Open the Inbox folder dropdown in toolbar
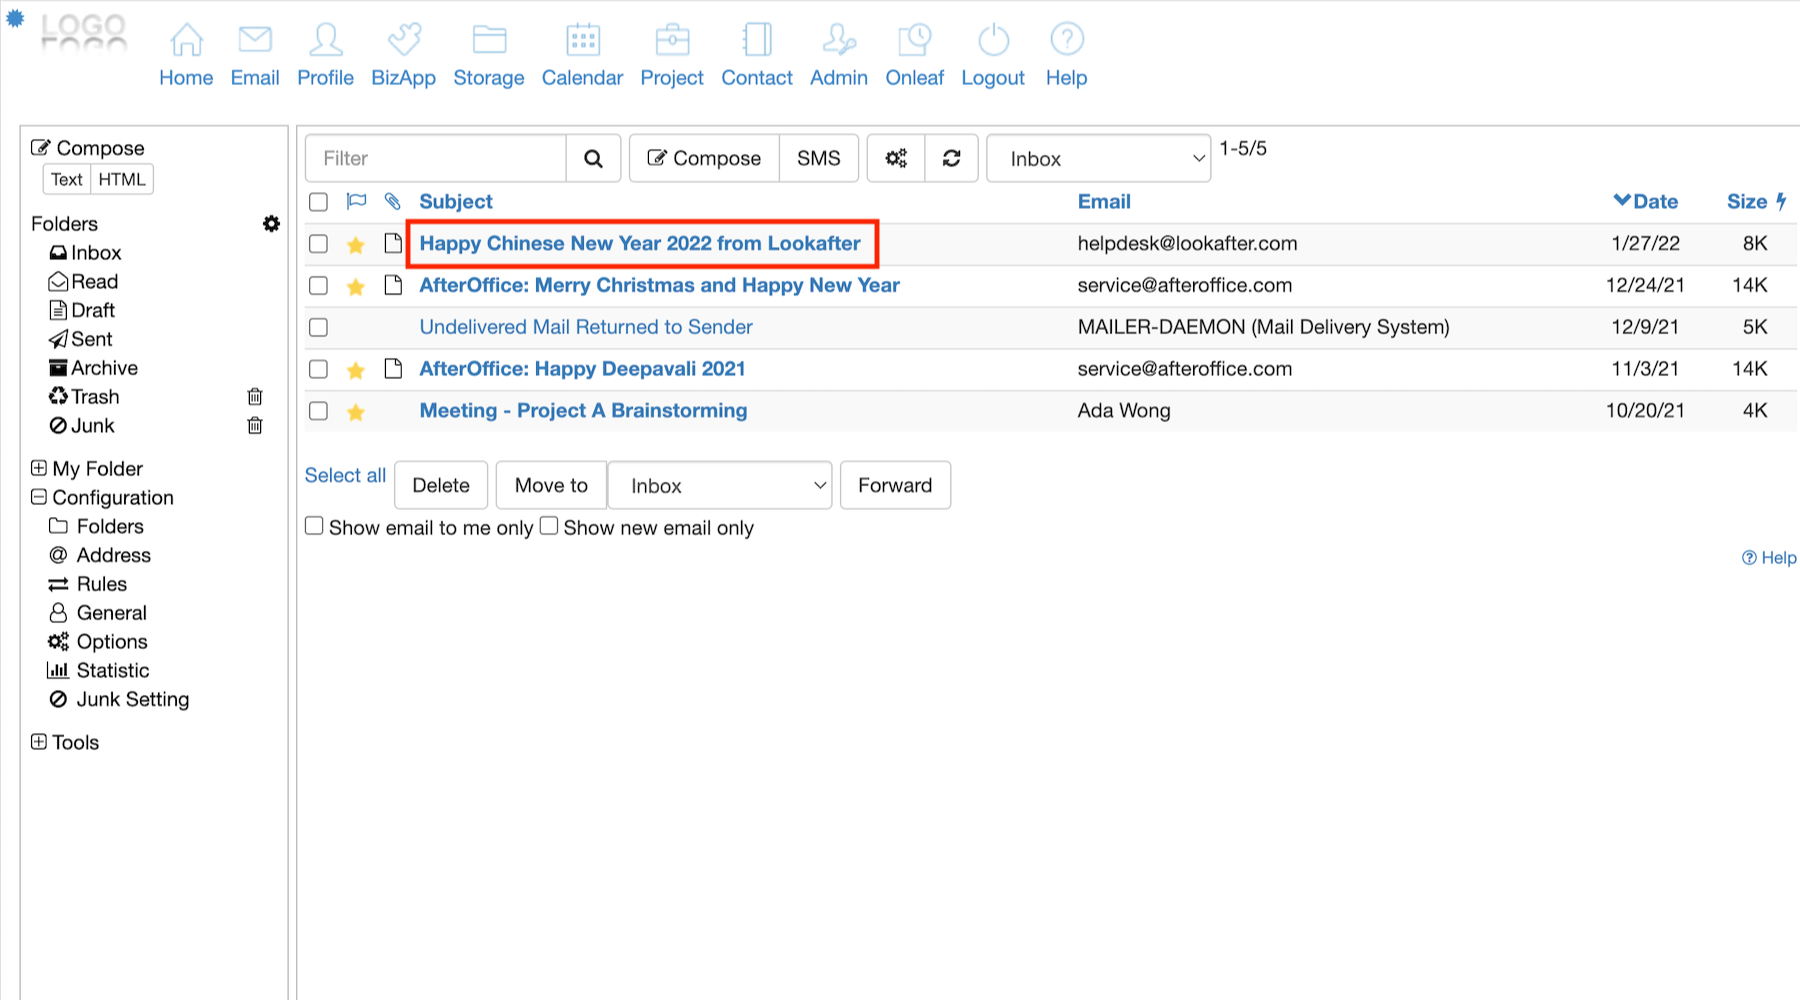This screenshot has width=1800, height=1000. pyautogui.click(x=1098, y=159)
